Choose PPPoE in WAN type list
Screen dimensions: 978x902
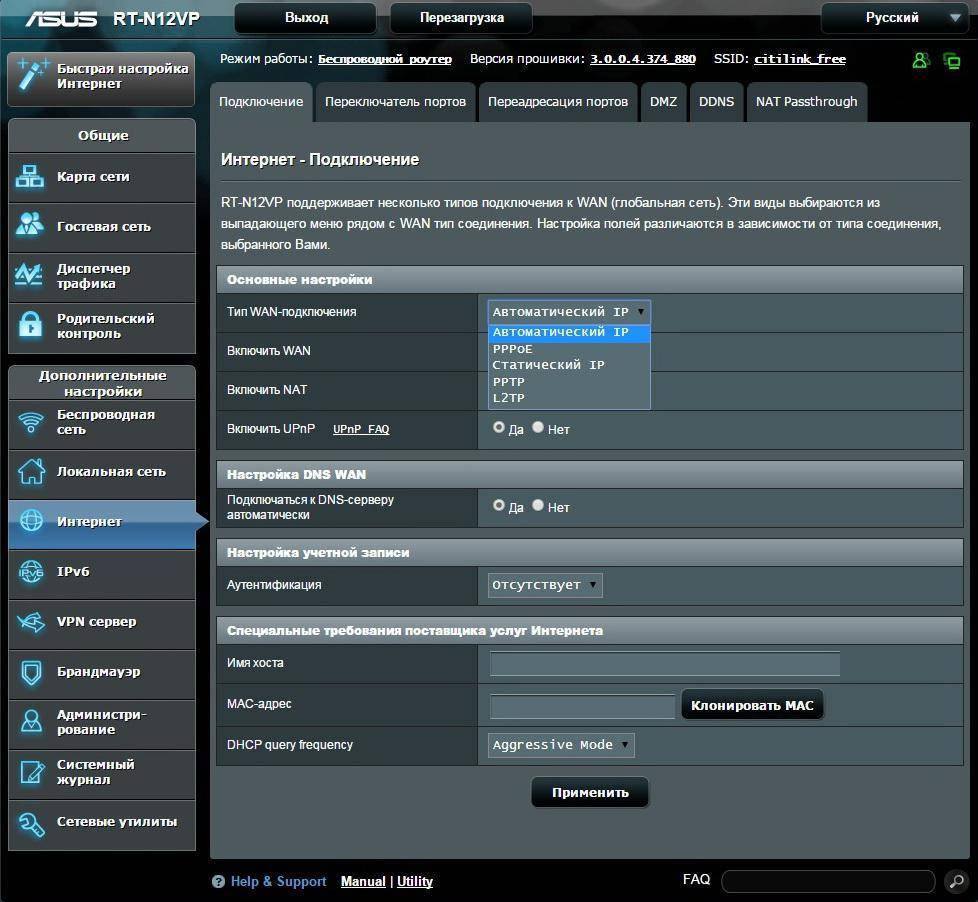pyautogui.click(x=512, y=349)
